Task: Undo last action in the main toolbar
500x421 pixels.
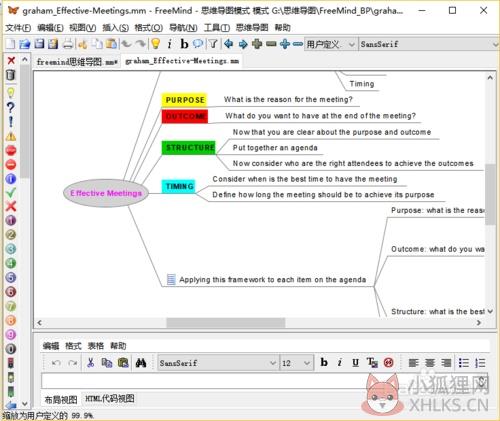Action: pos(126,44)
